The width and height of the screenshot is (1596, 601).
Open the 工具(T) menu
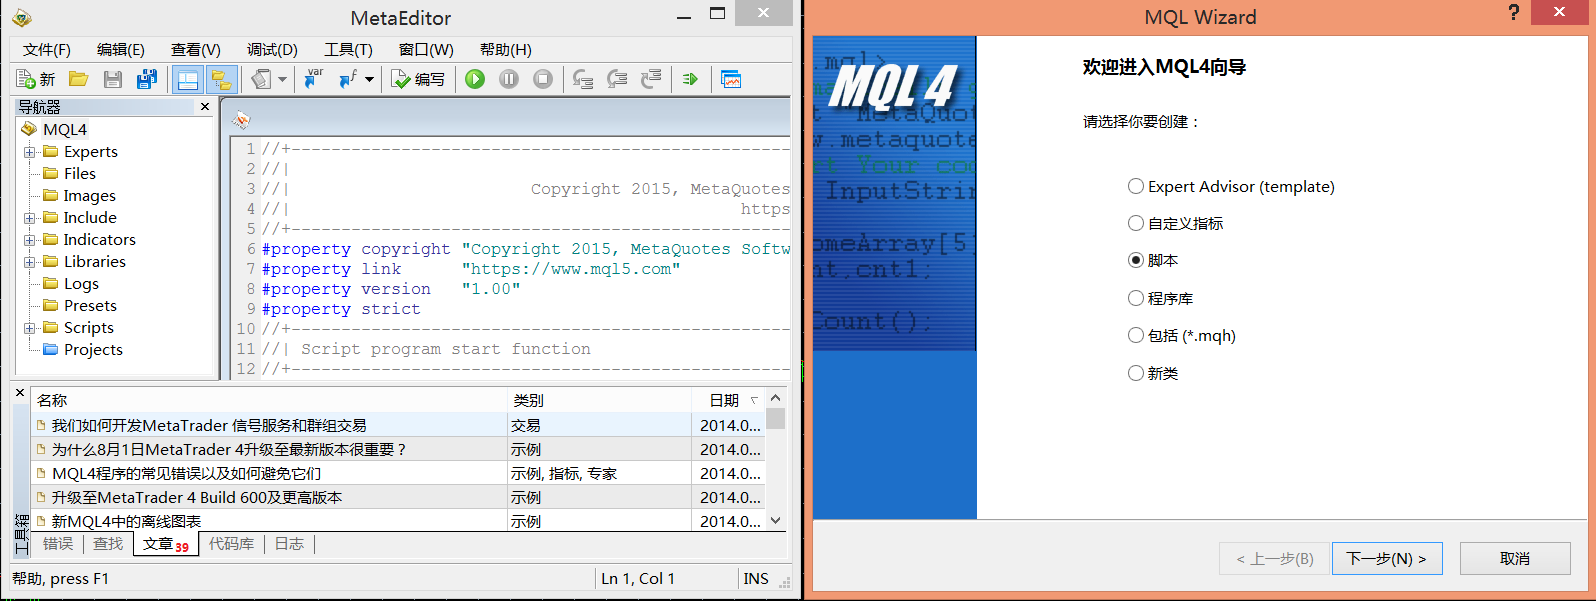point(347,50)
